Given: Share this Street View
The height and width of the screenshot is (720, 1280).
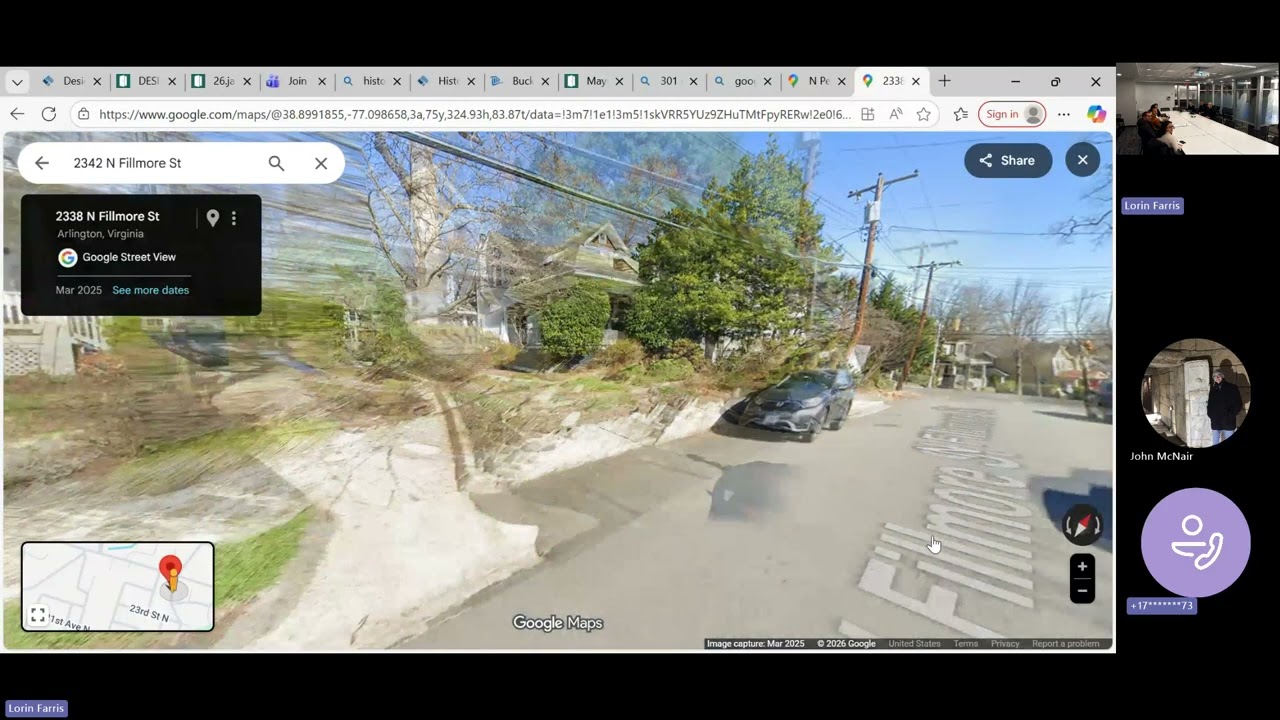Looking at the screenshot, I should coord(1008,160).
